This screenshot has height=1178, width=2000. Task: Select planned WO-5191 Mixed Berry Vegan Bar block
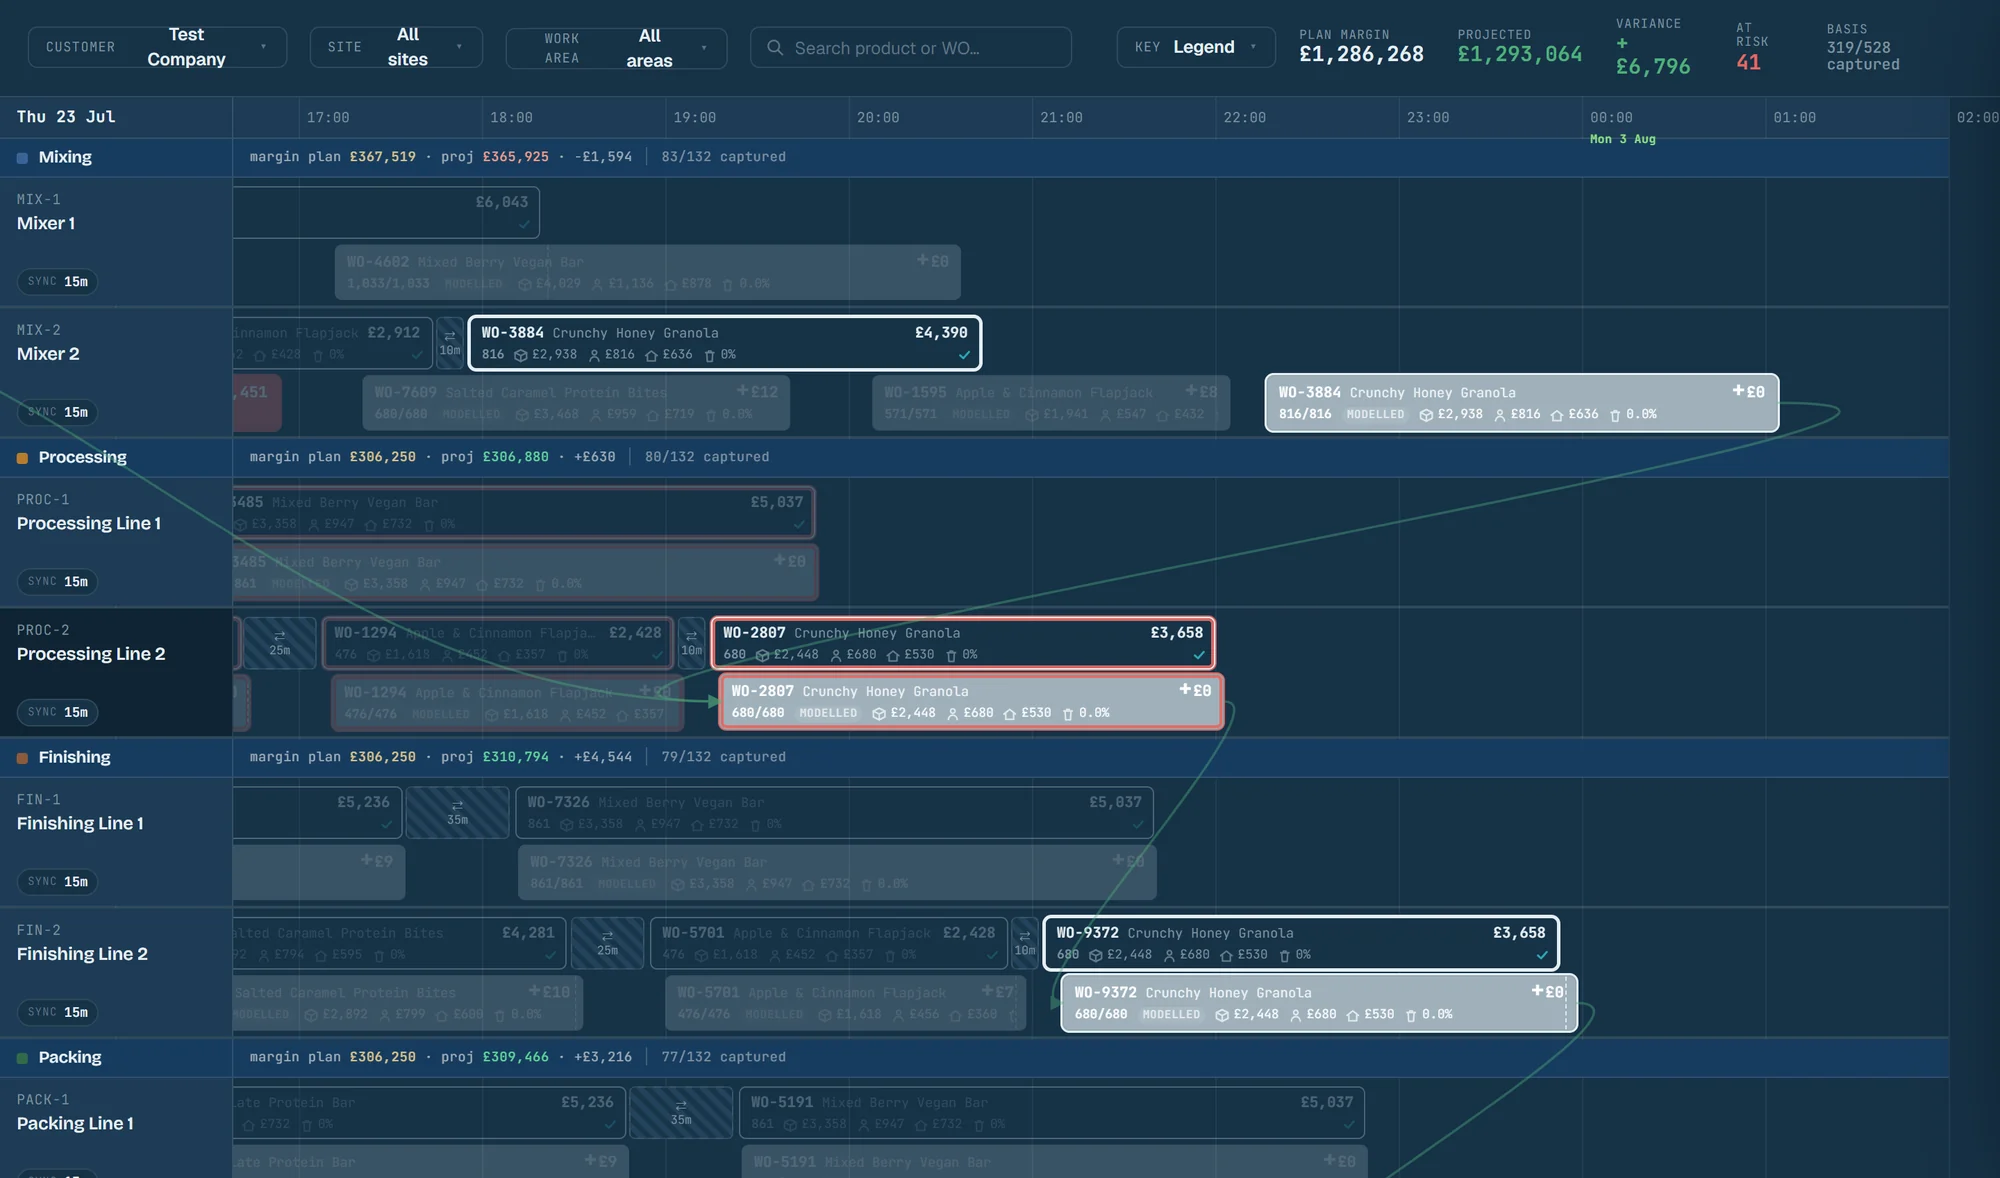coord(1052,1112)
